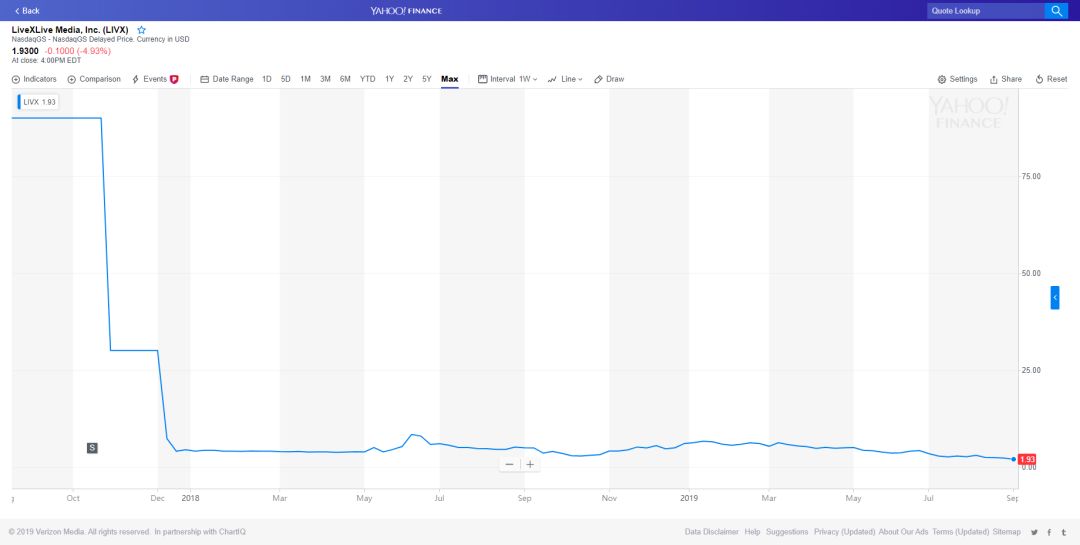Expand the Interval 1W dropdown
The image size is (1080, 545).
[x=508, y=79]
